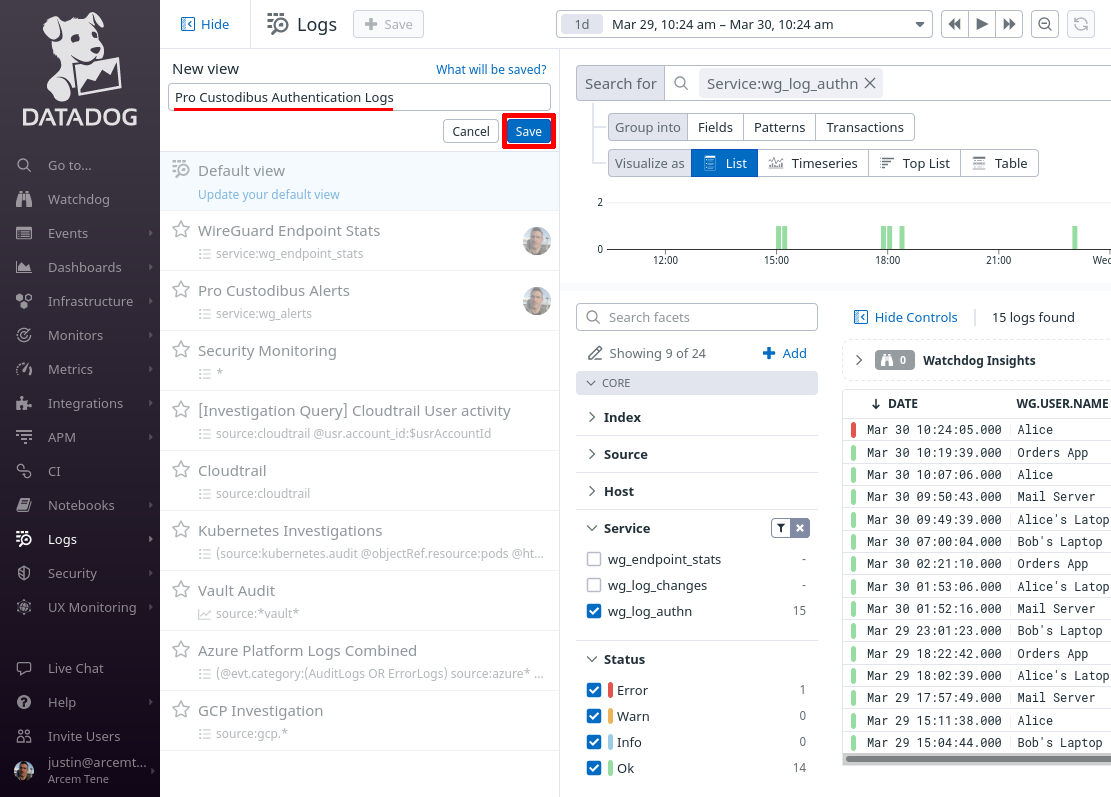This screenshot has height=797, width=1111.
Task: Star the Cloudtrail saved view
Action: click(181, 470)
